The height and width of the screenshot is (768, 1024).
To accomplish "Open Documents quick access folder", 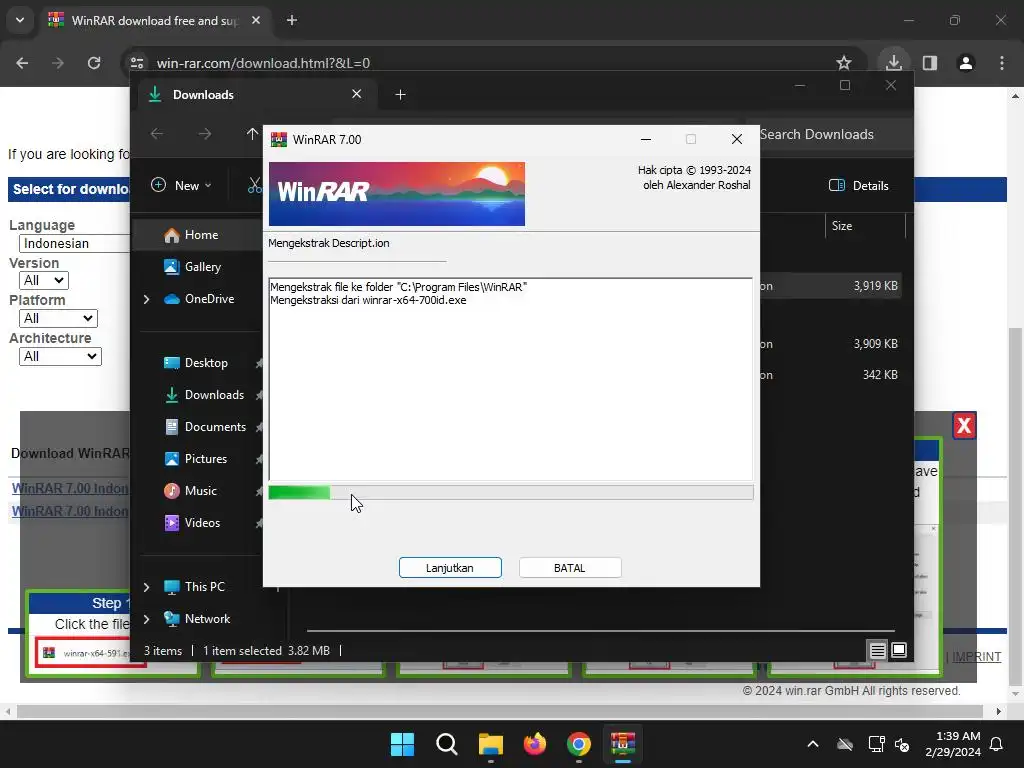I will (205, 427).
